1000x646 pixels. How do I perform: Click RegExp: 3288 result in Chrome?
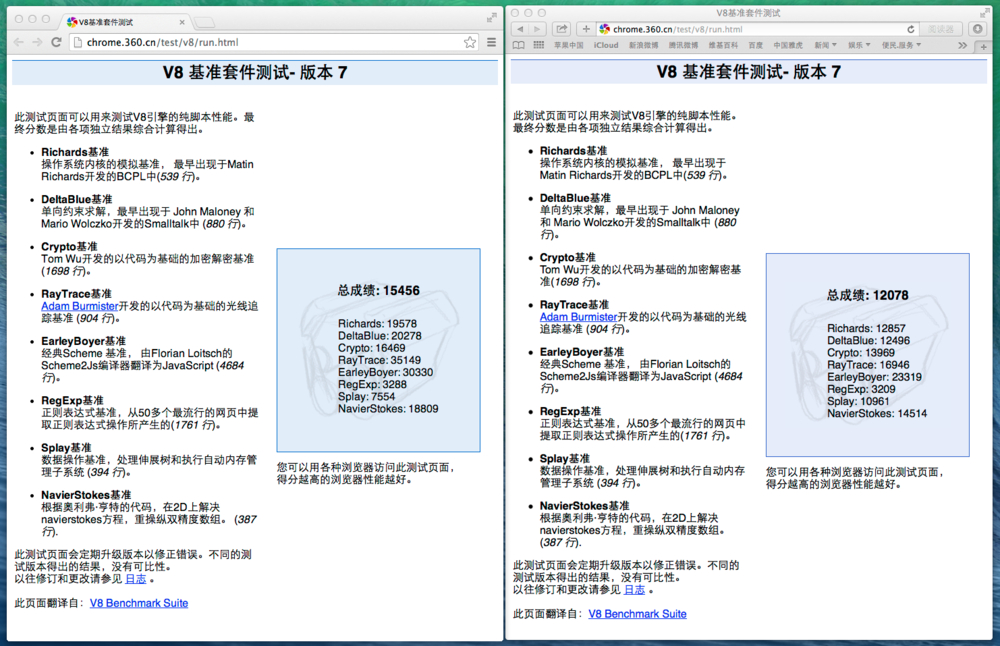point(372,385)
